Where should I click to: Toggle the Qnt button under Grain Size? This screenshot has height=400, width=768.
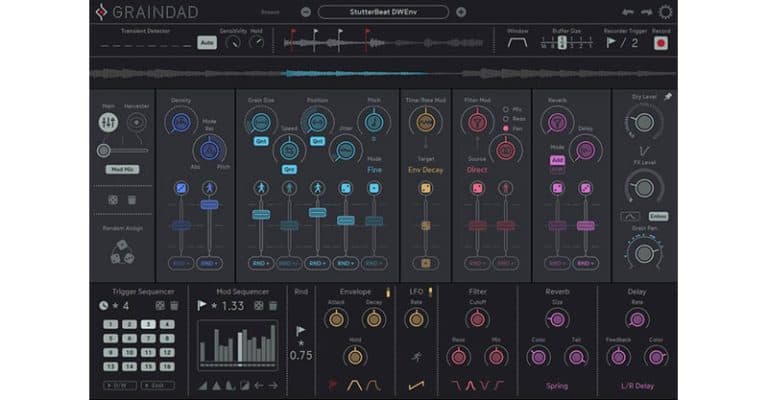261,141
